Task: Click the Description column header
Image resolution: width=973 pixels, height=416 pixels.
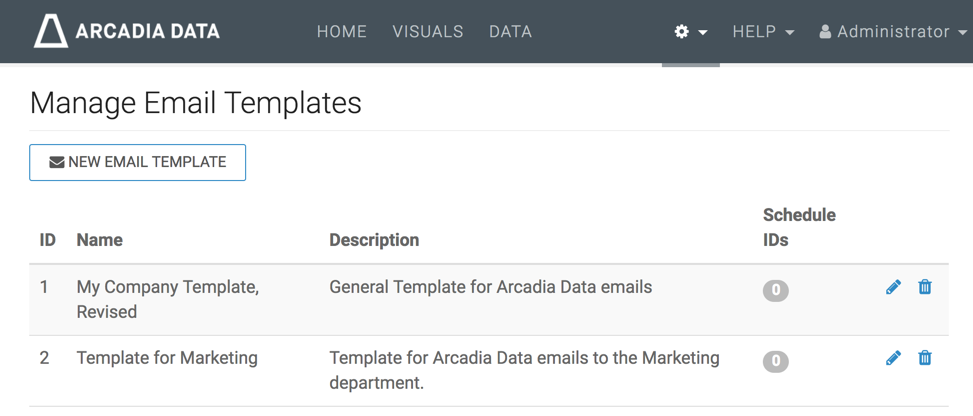Action: coord(374,240)
